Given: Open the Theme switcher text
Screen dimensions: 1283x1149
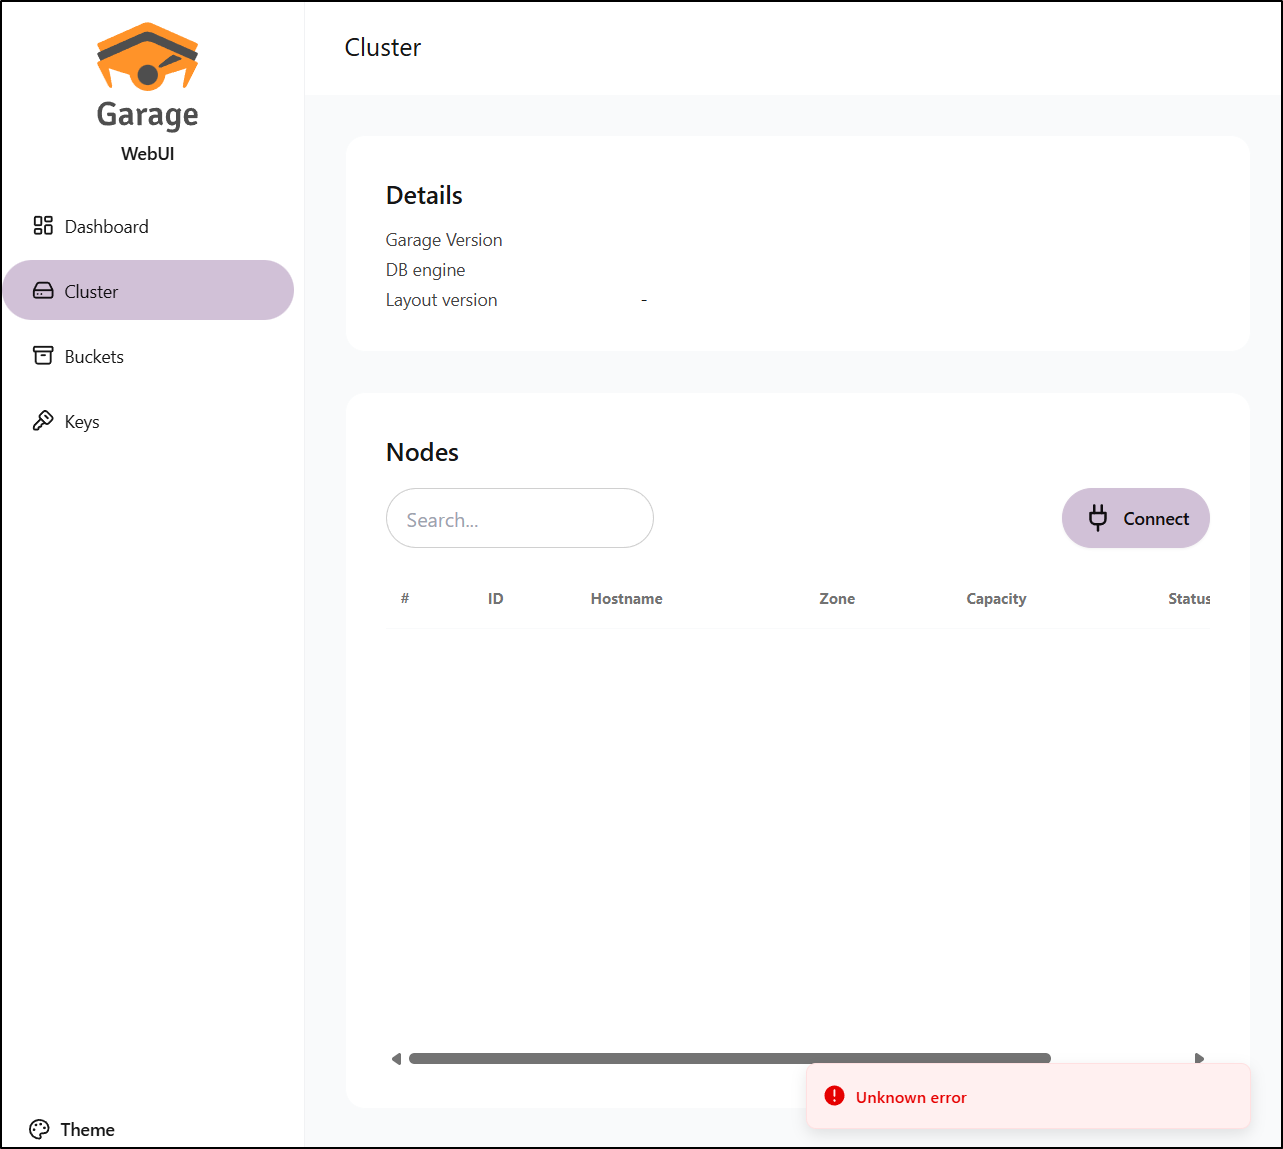Looking at the screenshot, I should click(x=87, y=1130).
